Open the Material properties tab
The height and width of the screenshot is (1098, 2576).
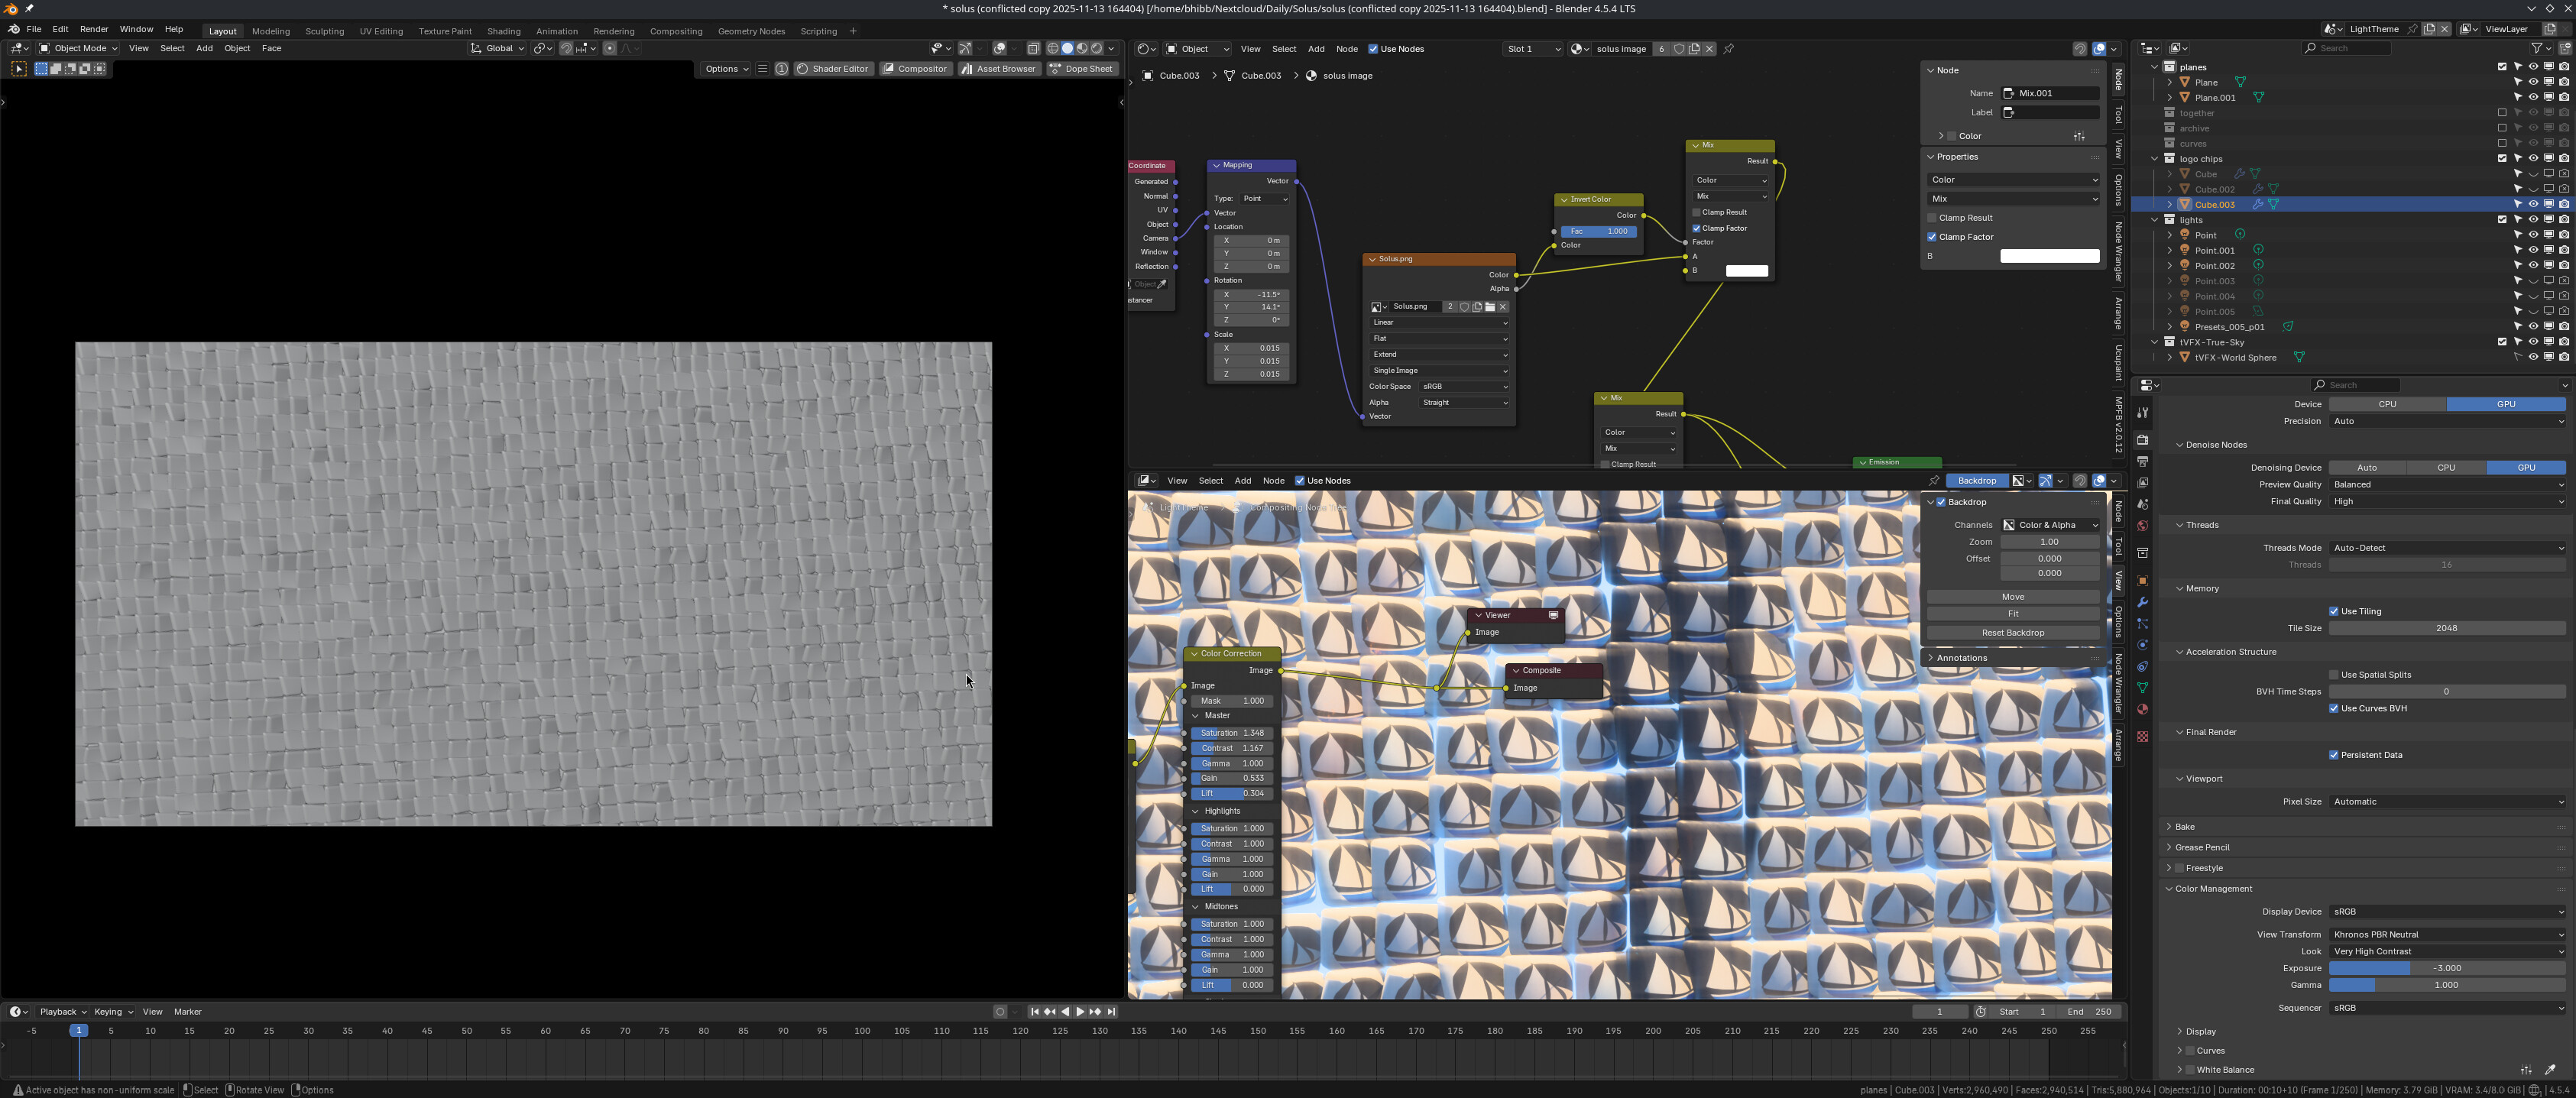point(2142,709)
